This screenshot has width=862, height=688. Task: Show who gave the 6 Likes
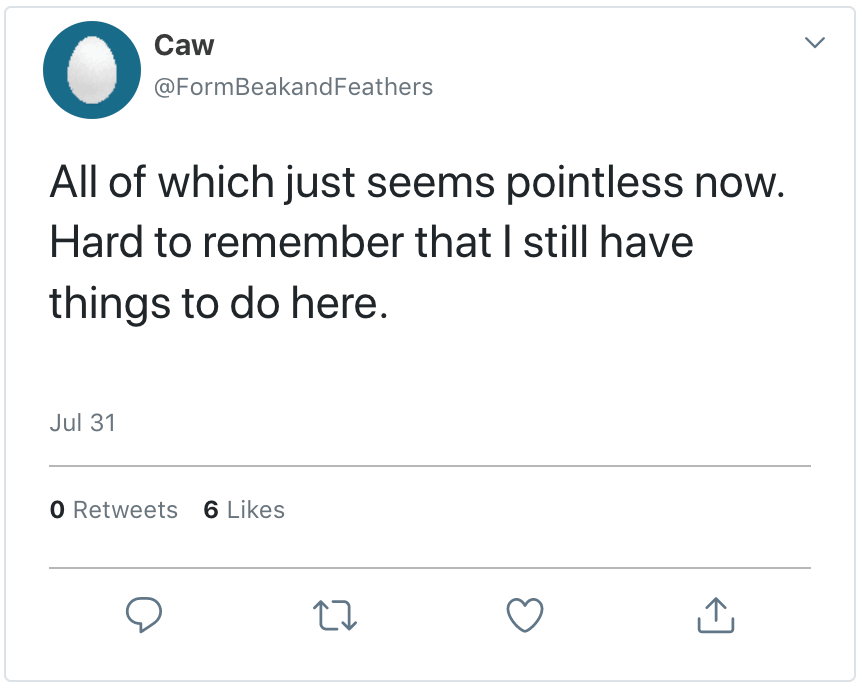(x=244, y=510)
